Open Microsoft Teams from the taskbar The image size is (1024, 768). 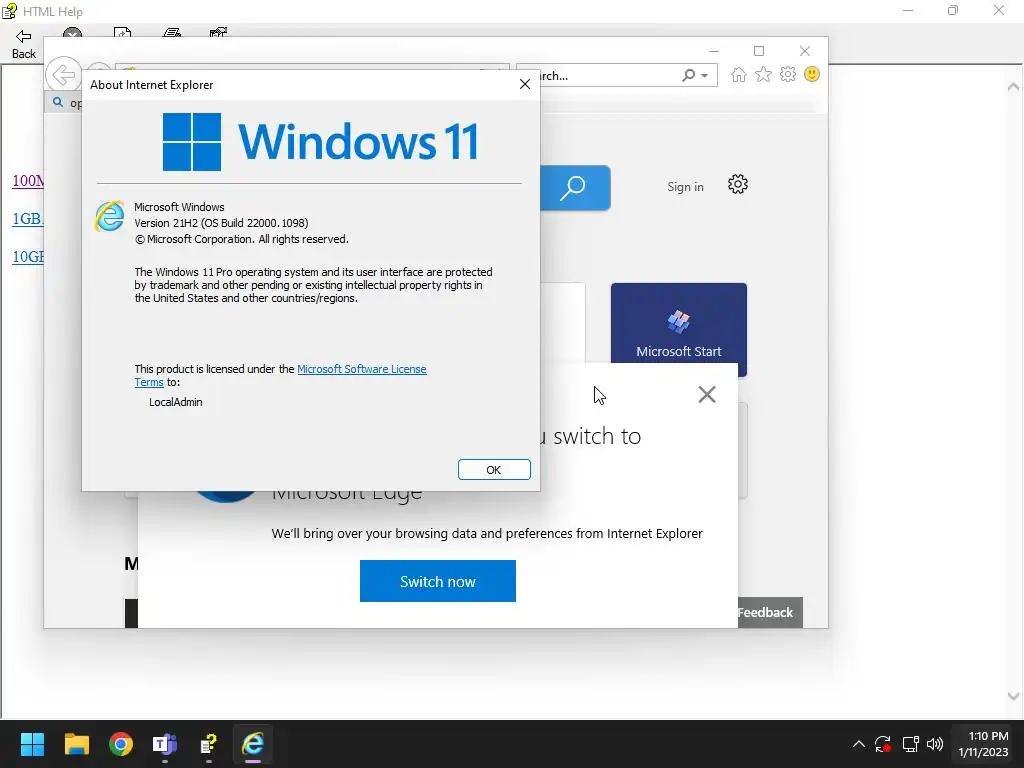point(165,744)
